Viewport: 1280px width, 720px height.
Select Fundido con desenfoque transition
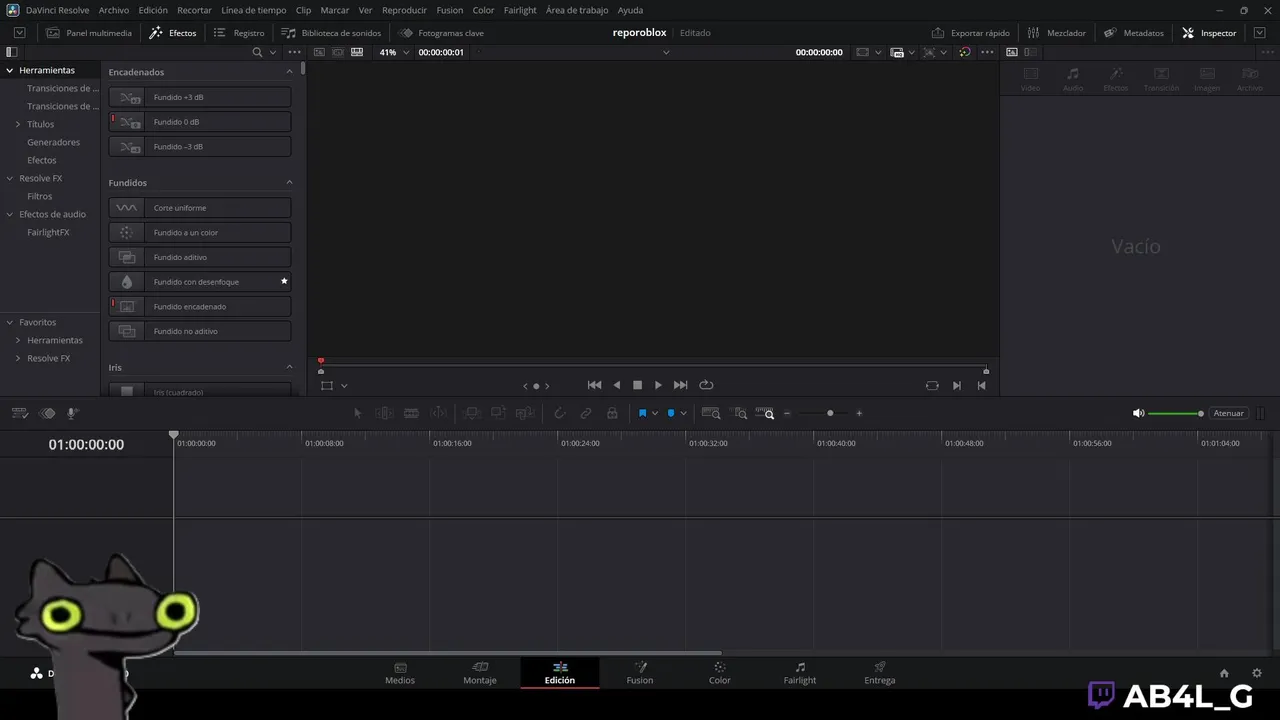click(200, 282)
